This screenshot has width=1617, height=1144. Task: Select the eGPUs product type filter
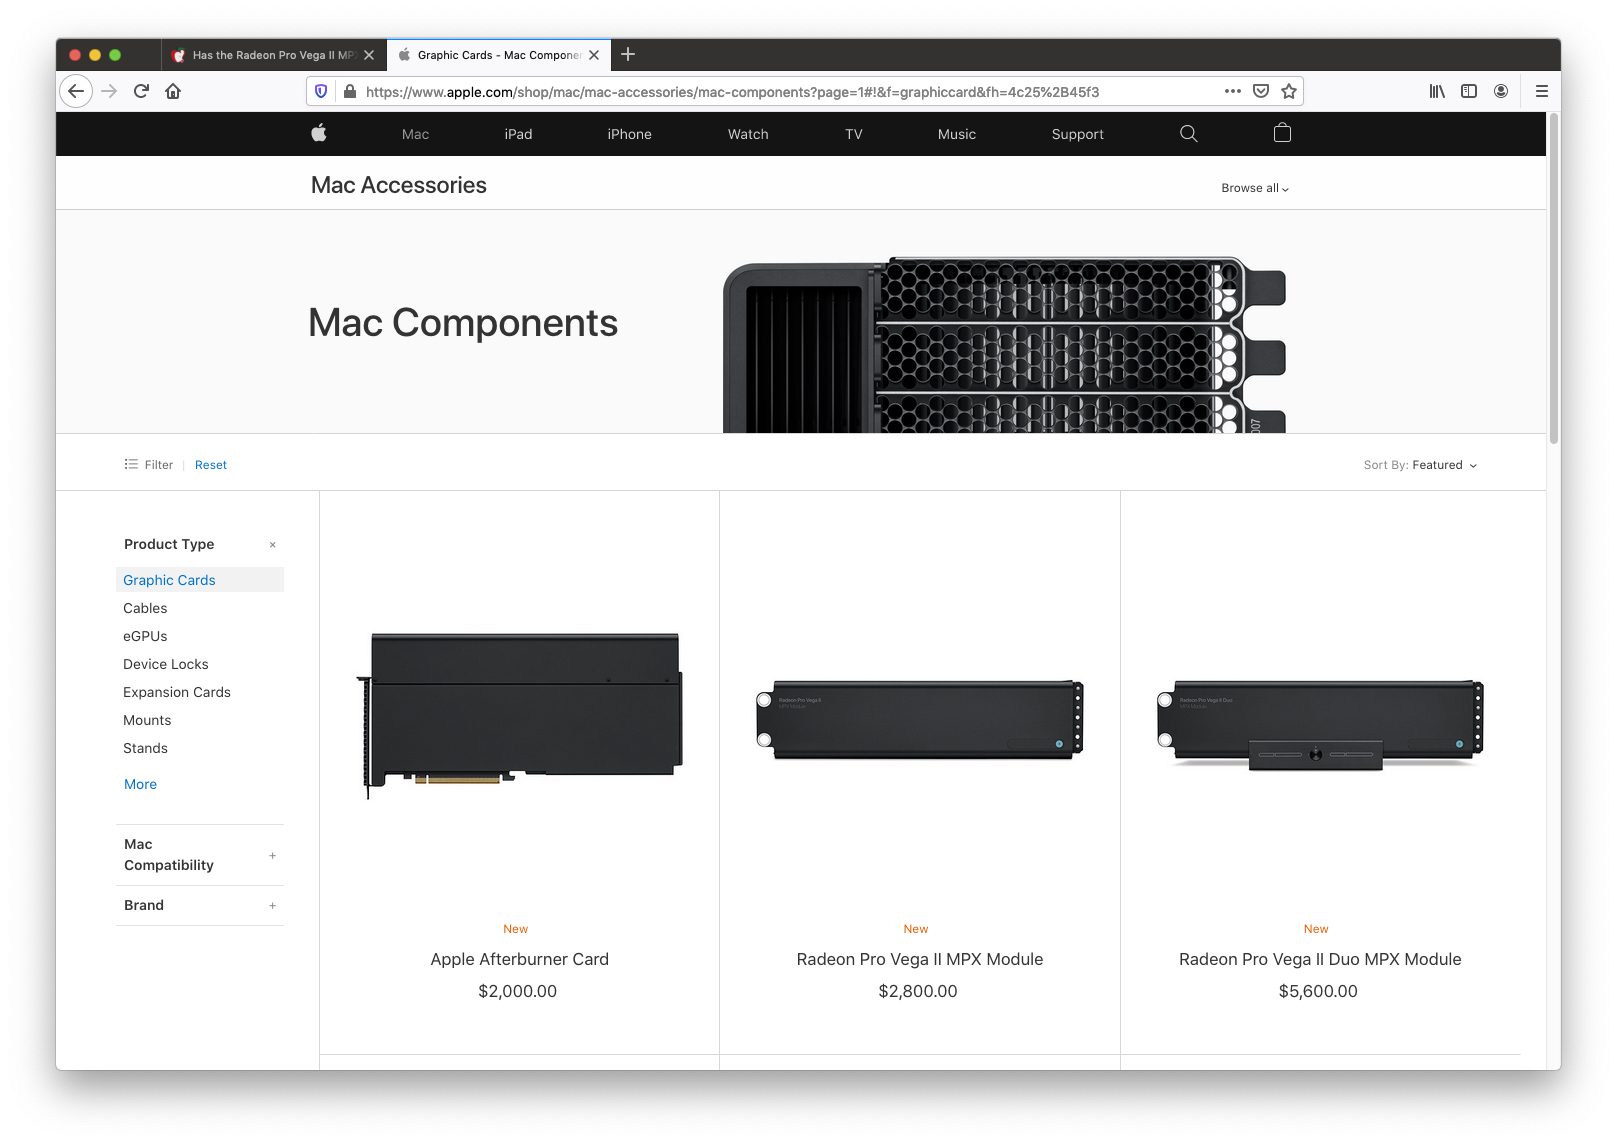(145, 636)
